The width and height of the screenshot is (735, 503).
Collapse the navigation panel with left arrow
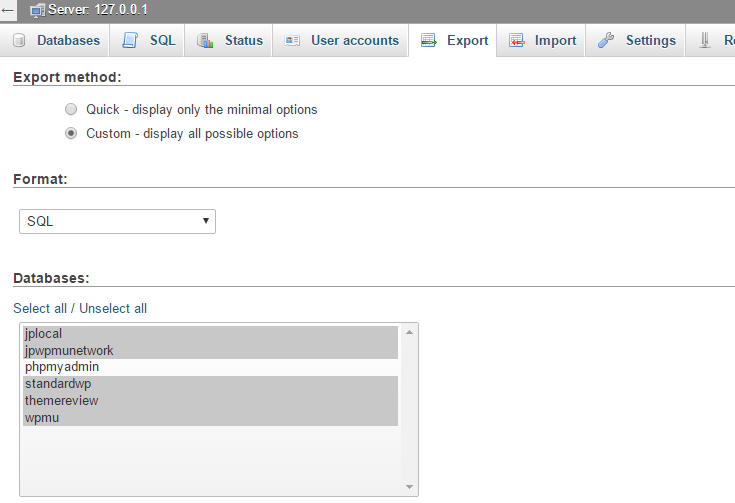tap(8, 10)
